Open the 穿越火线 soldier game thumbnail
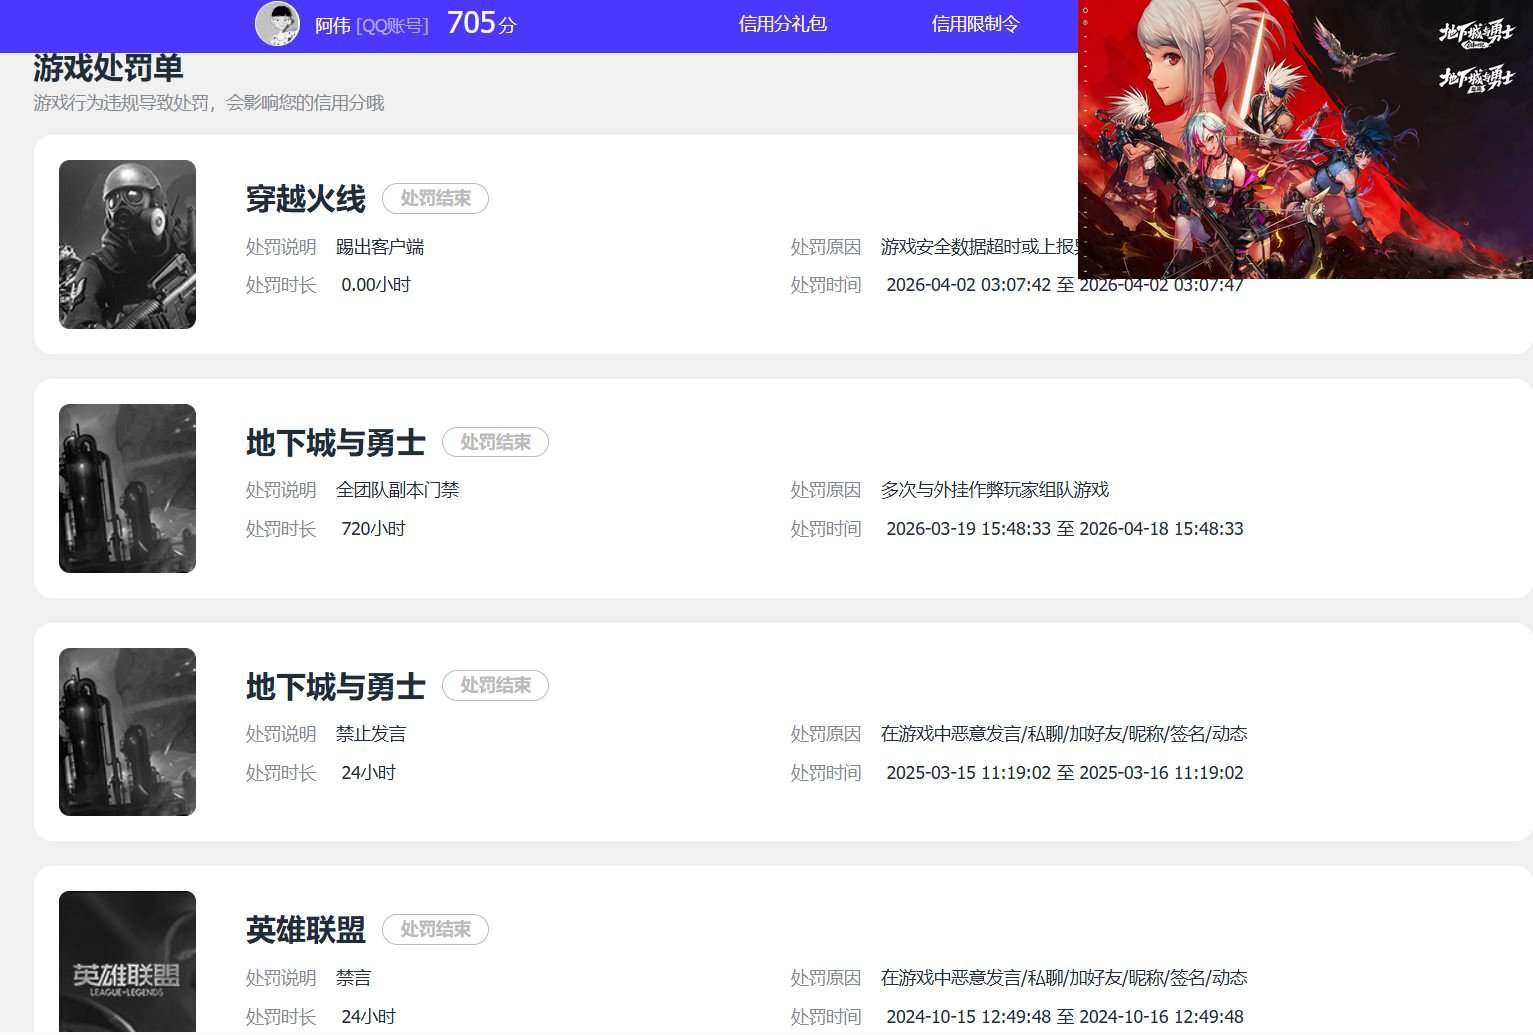1533x1035 pixels. point(127,244)
